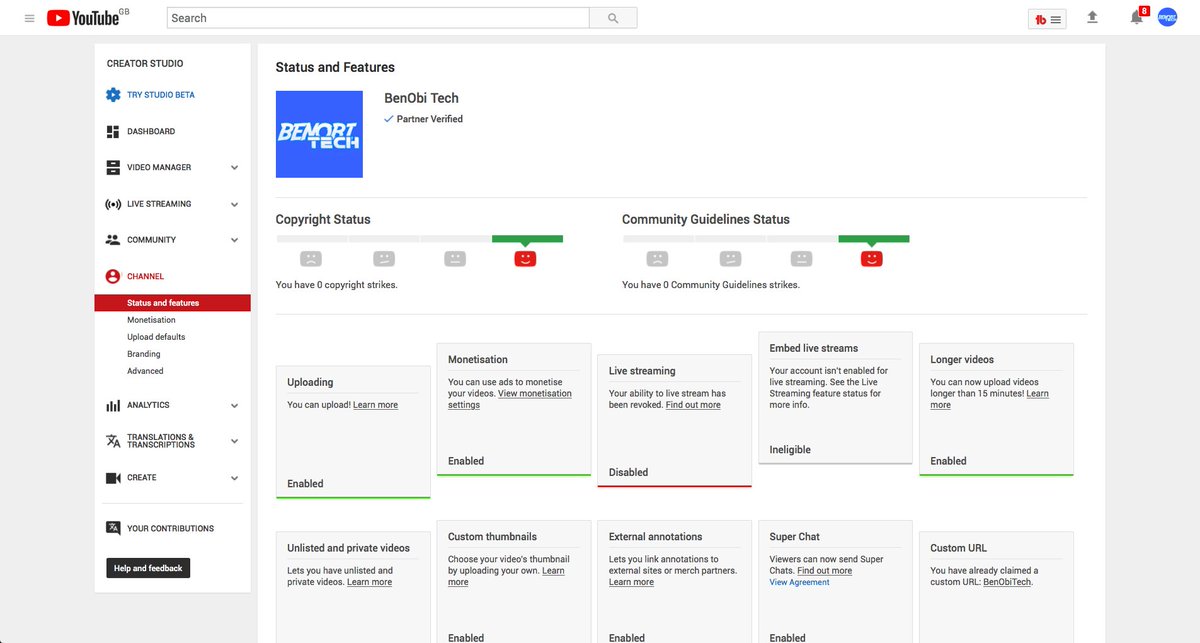Click View Agreement in Super Chat card
The height and width of the screenshot is (643, 1200).
pyautogui.click(x=799, y=582)
